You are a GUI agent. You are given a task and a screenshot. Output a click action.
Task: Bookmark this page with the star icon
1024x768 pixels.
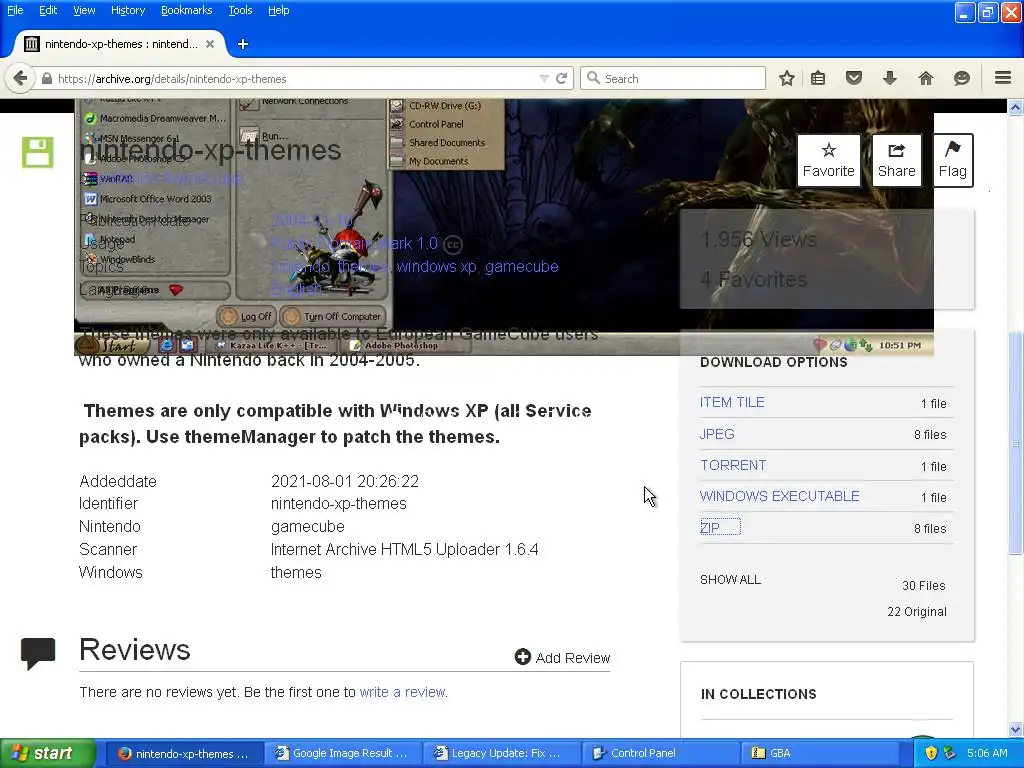[x=787, y=78]
